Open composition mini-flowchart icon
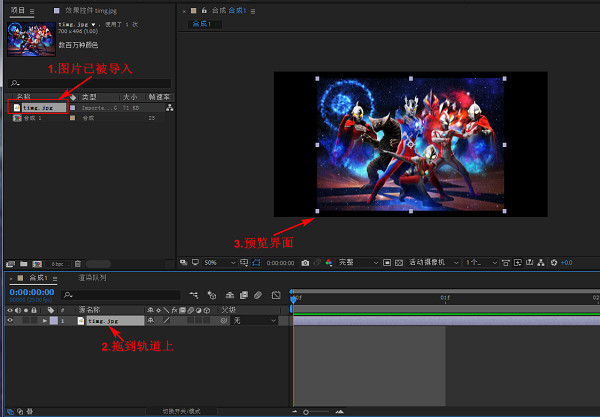Image resolution: width=600 pixels, height=417 pixels. [x=194, y=295]
